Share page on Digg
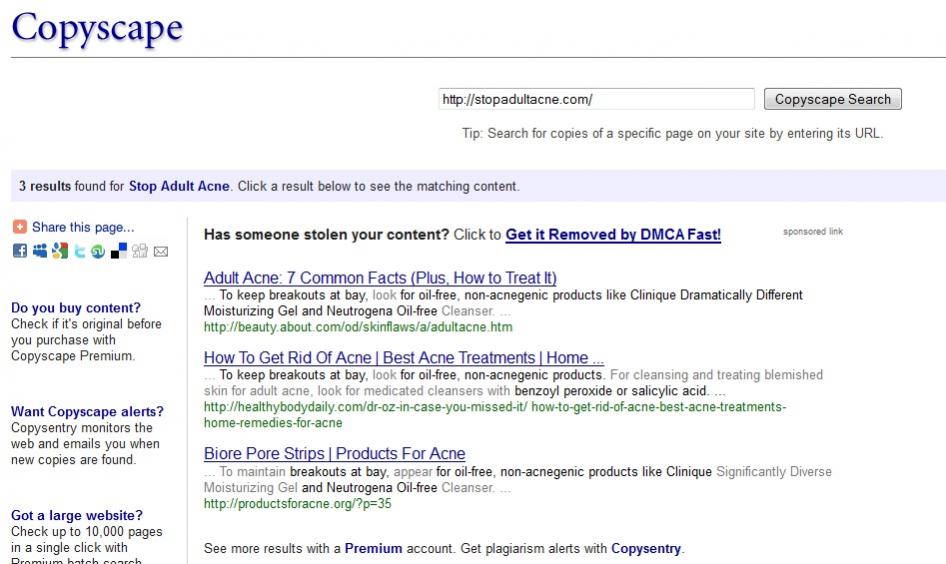946x564 pixels. coord(140,251)
